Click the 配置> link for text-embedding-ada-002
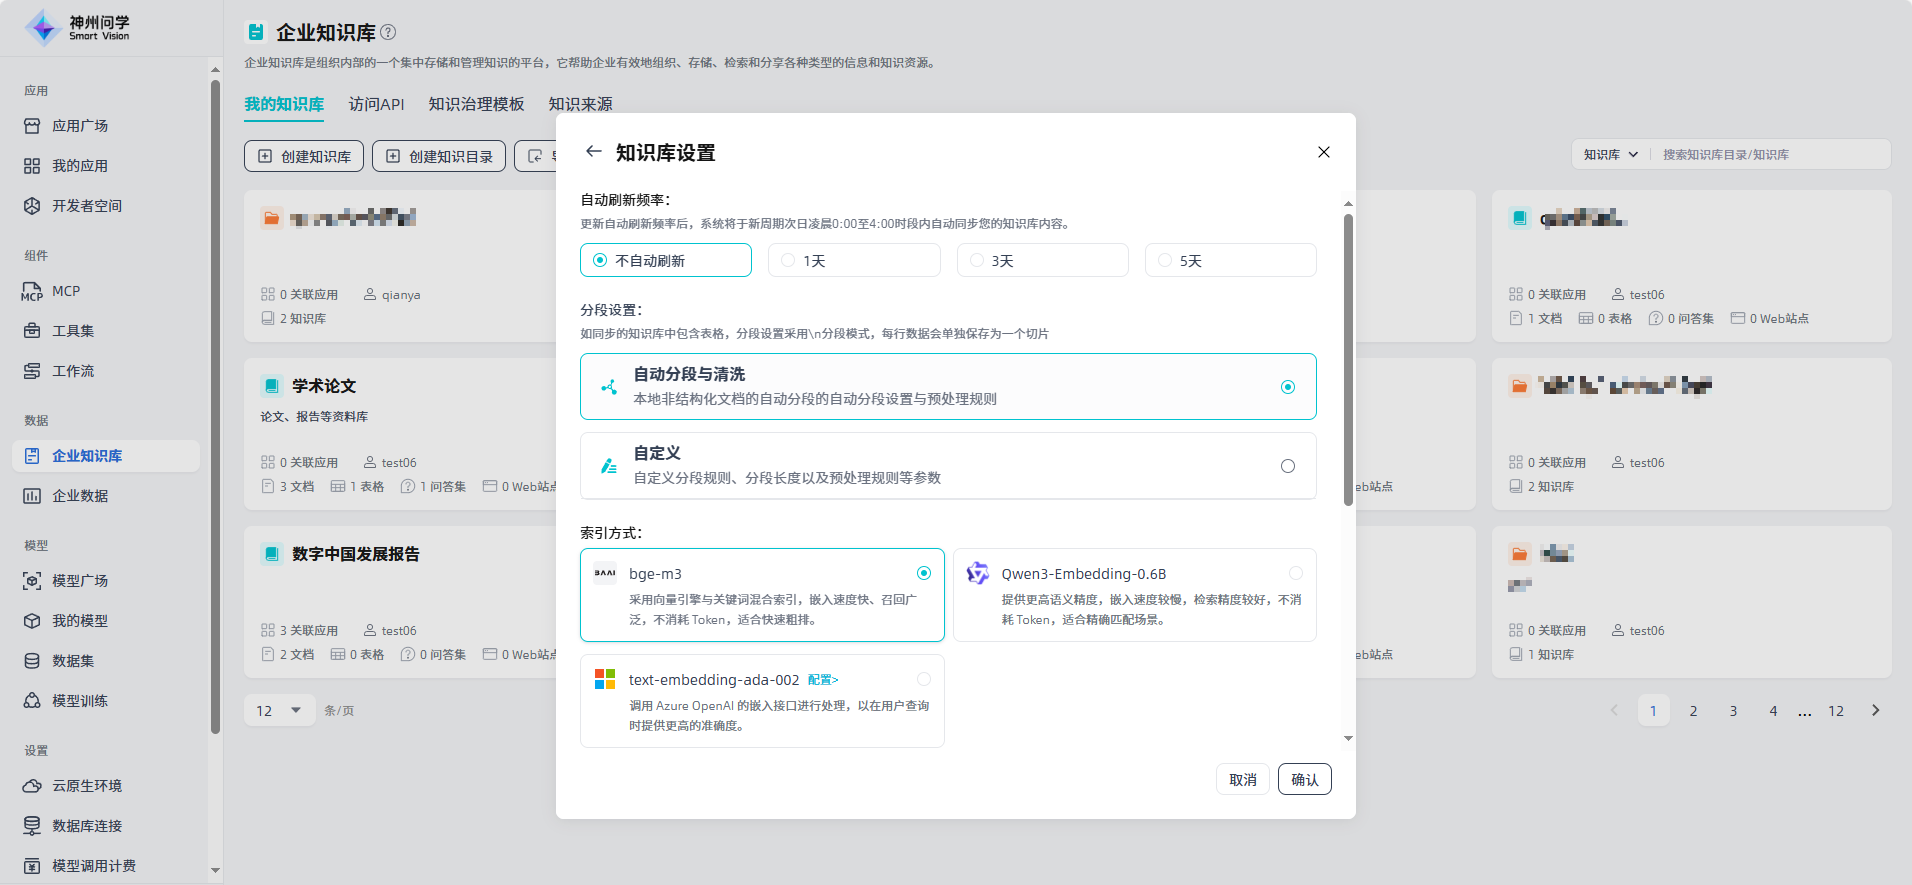 pyautogui.click(x=823, y=680)
